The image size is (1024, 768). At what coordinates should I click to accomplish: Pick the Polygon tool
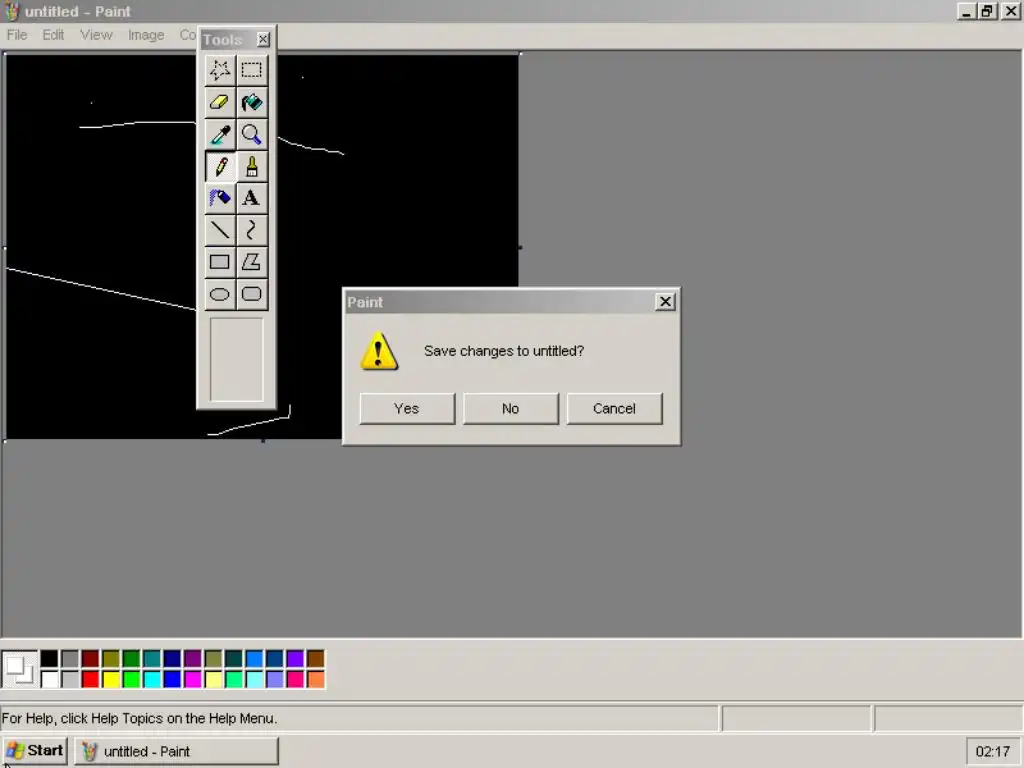251,262
